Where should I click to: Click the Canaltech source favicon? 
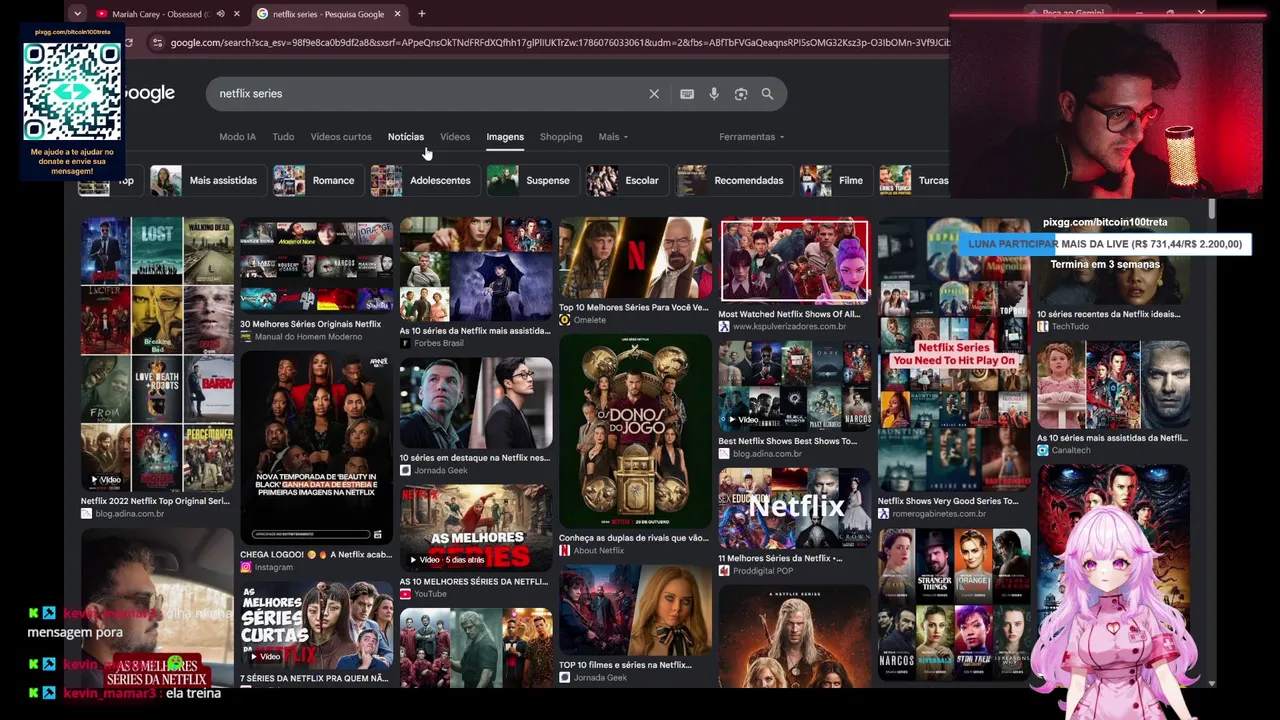click(1043, 451)
